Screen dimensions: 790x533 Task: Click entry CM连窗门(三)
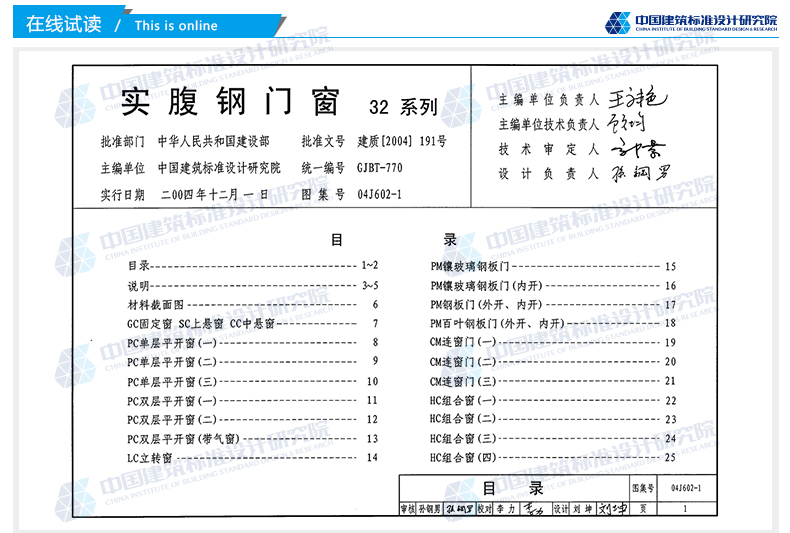pyautogui.click(x=553, y=381)
